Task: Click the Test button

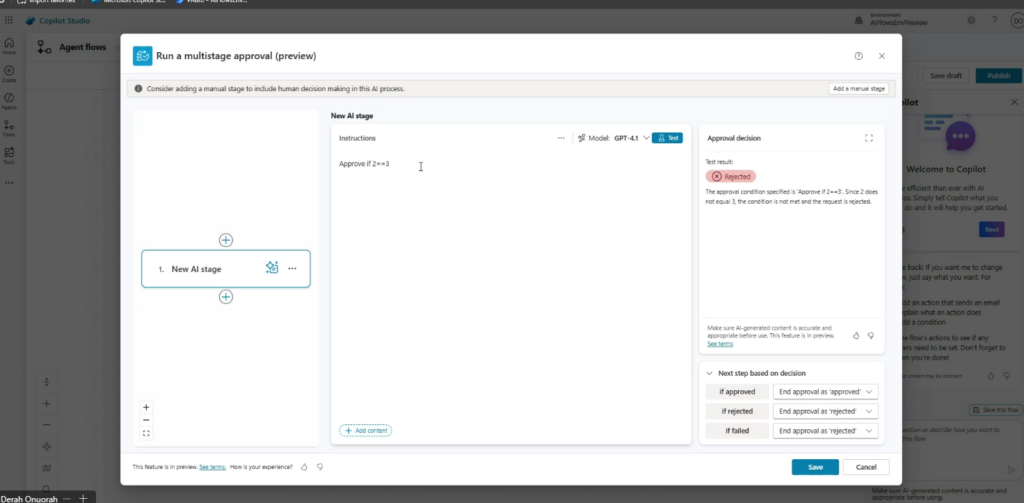Action: point(667,138)
